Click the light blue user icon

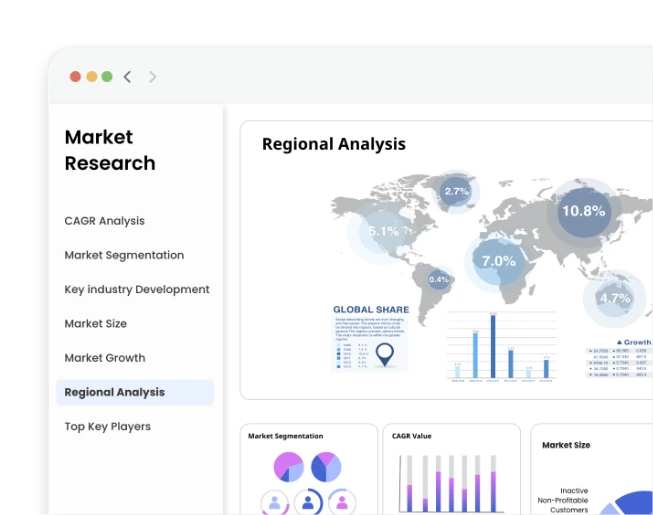tap(274, 503)
